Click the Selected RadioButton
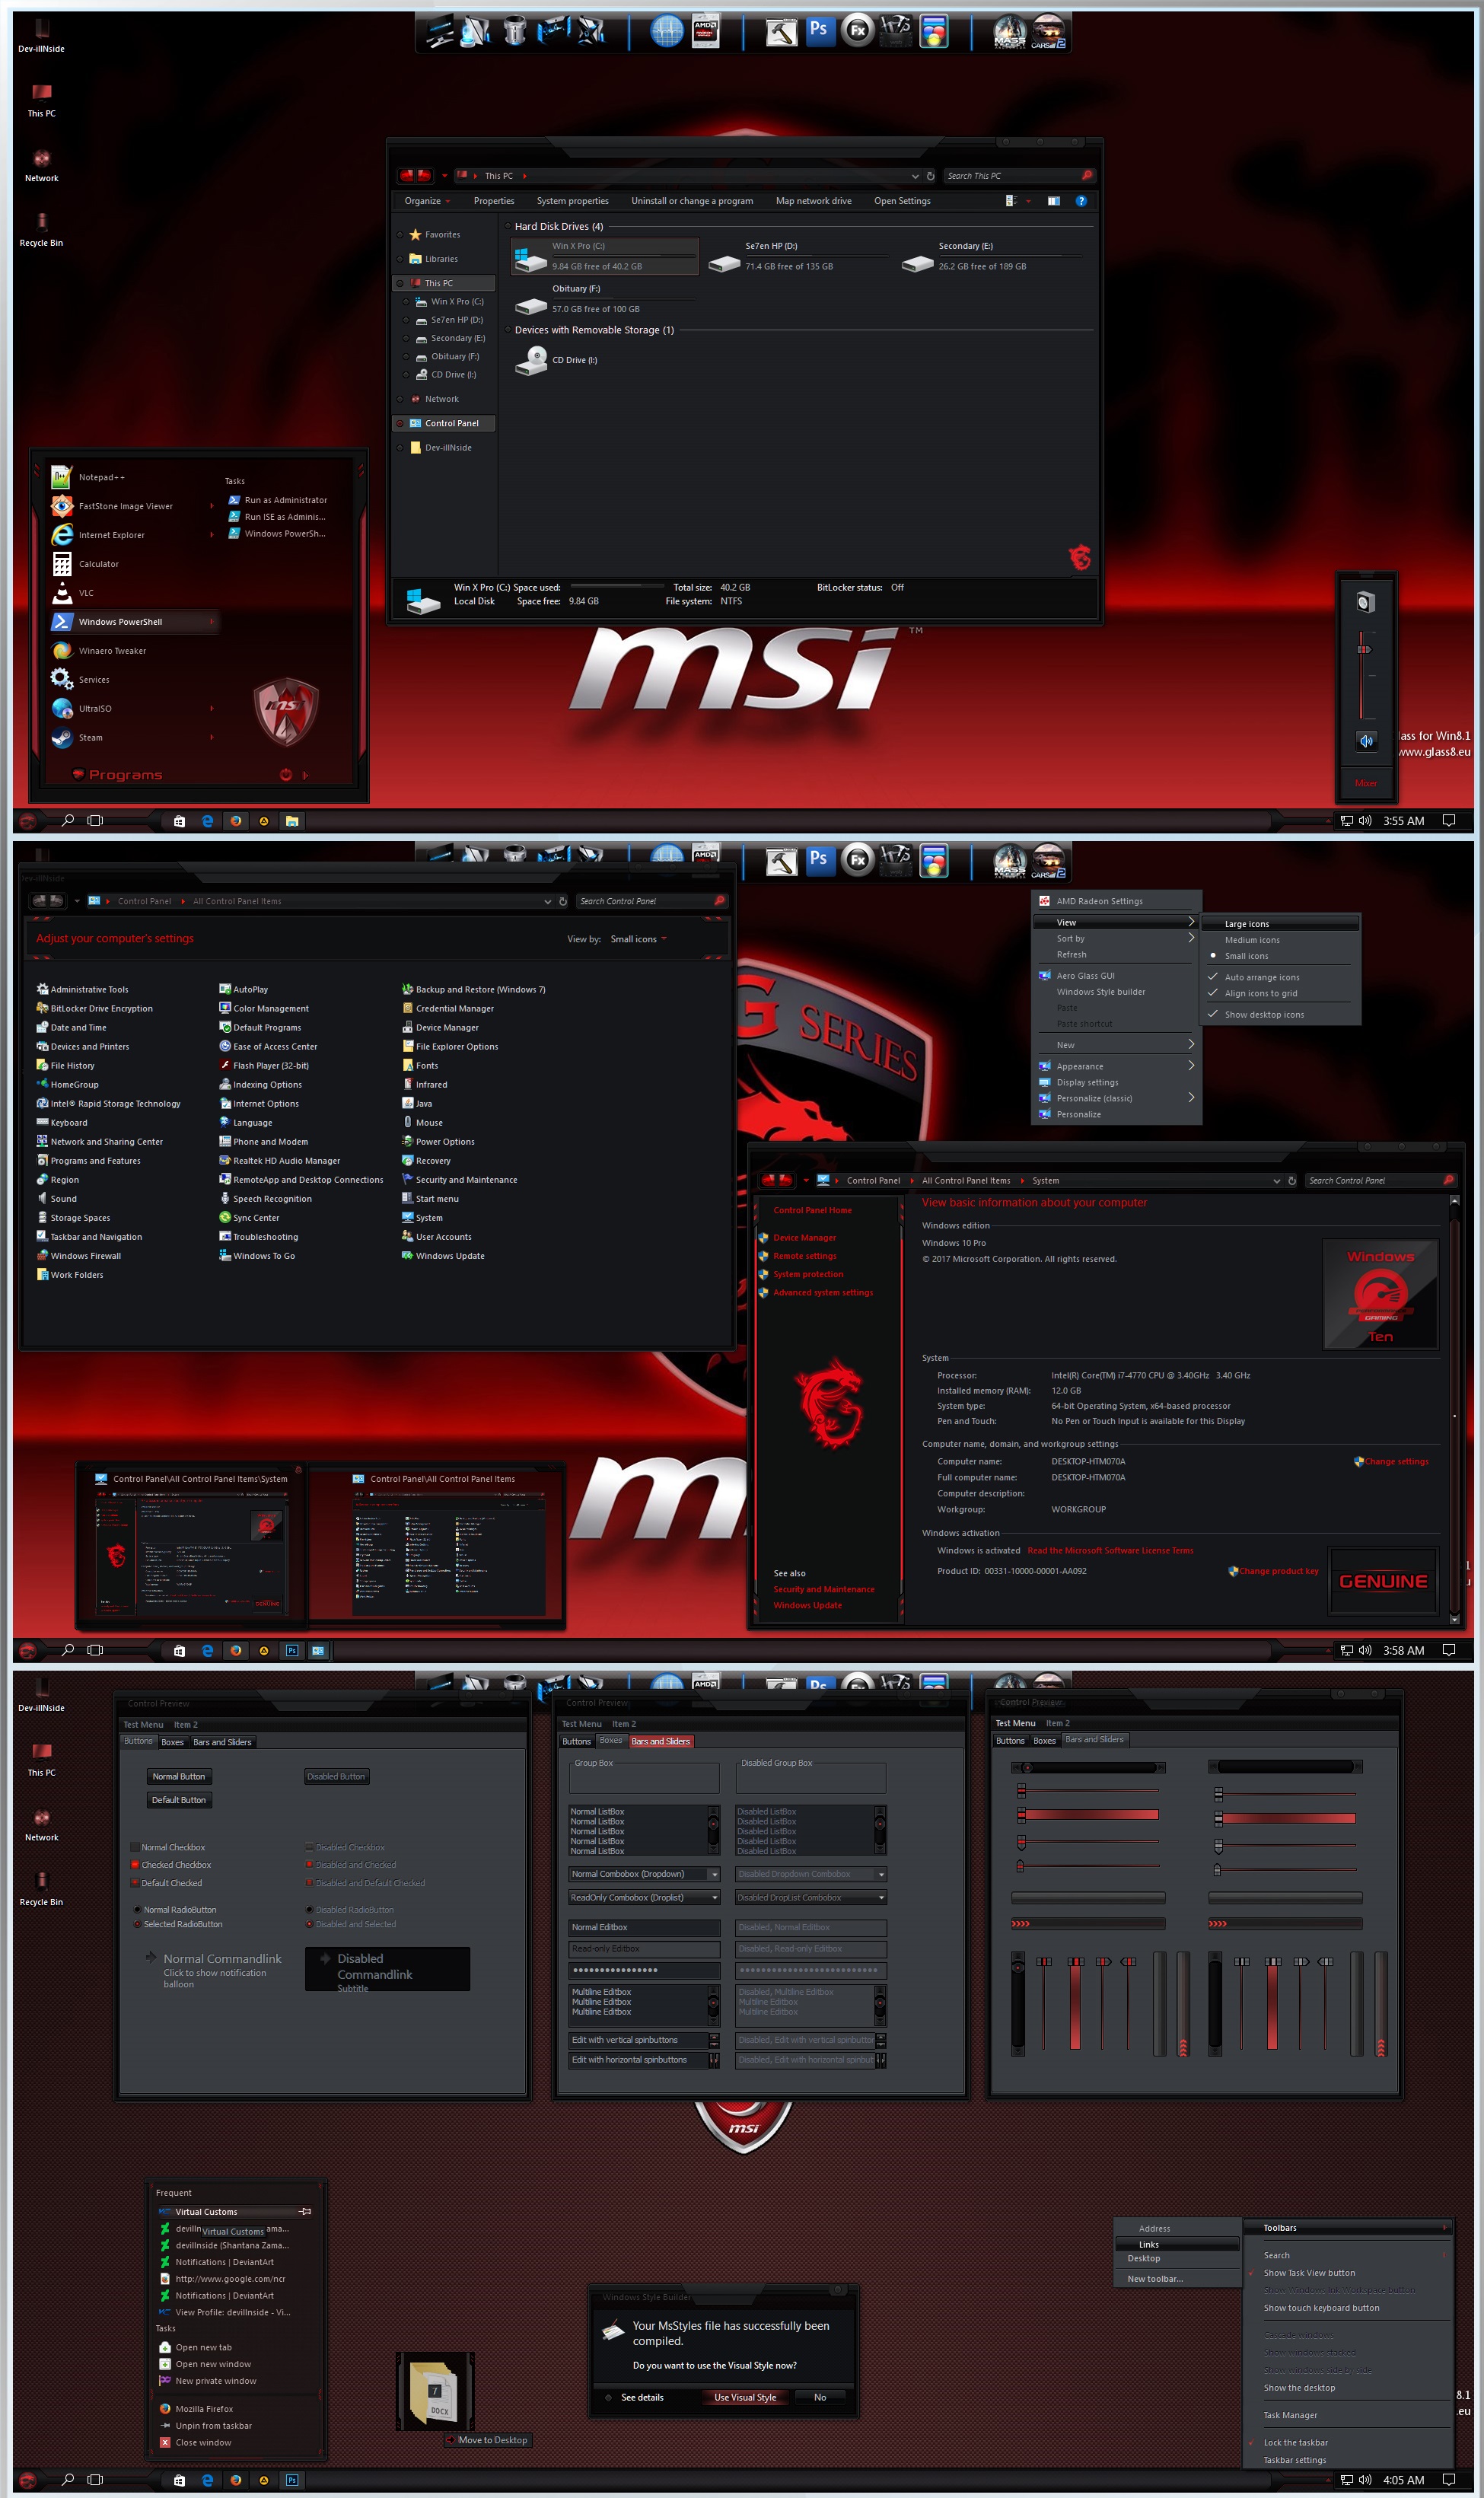 tap(137, 1923)
